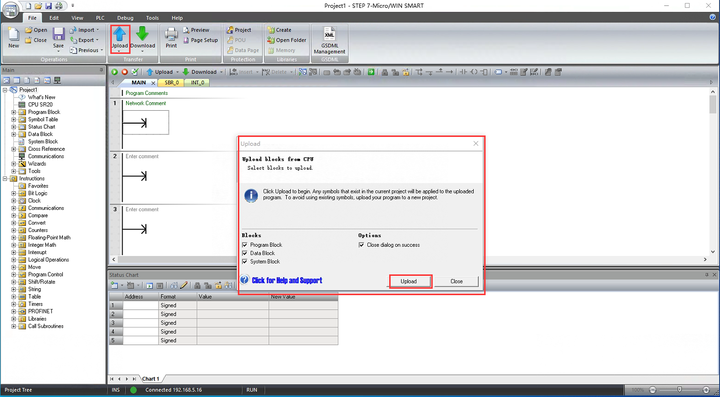Select Communications under Project1 tree

pos(46,156)
